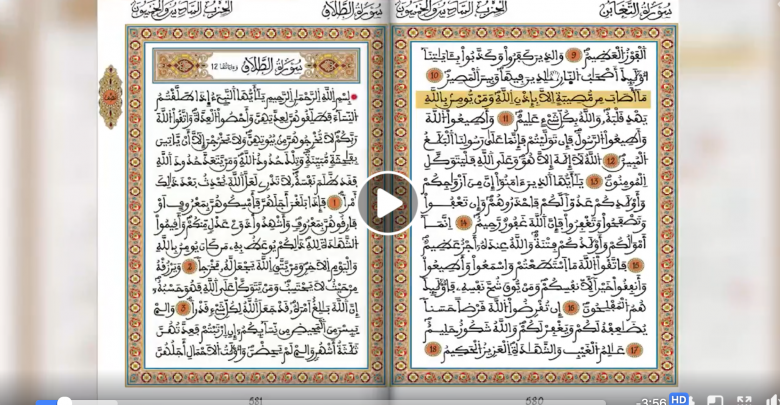Click the volume speaker icon

[773, 401]
